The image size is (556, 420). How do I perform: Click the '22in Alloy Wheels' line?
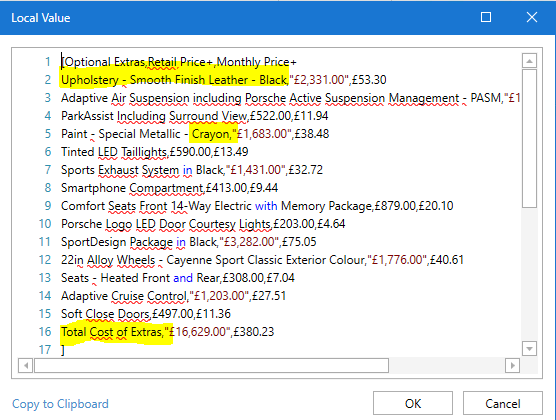click(x=262, y=260)
